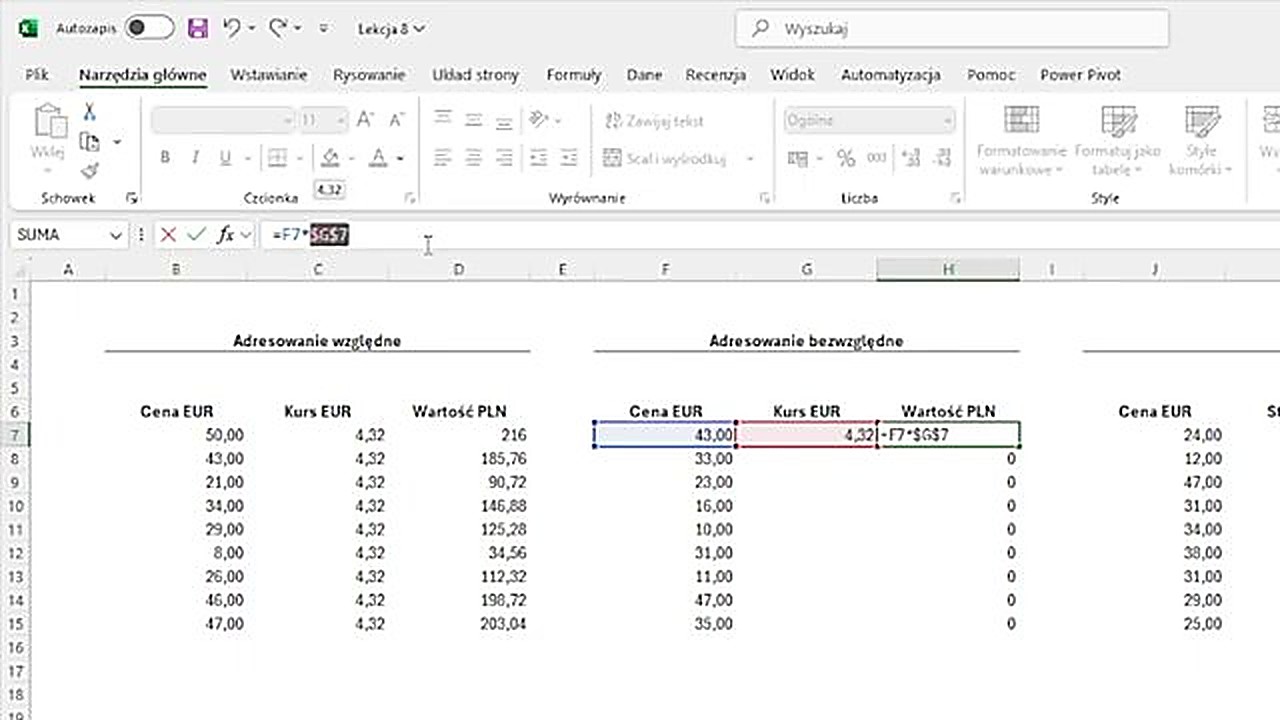1280x720 pixels.
Task: Click the Save floppy disk icon
Action: tap(198, 29)
